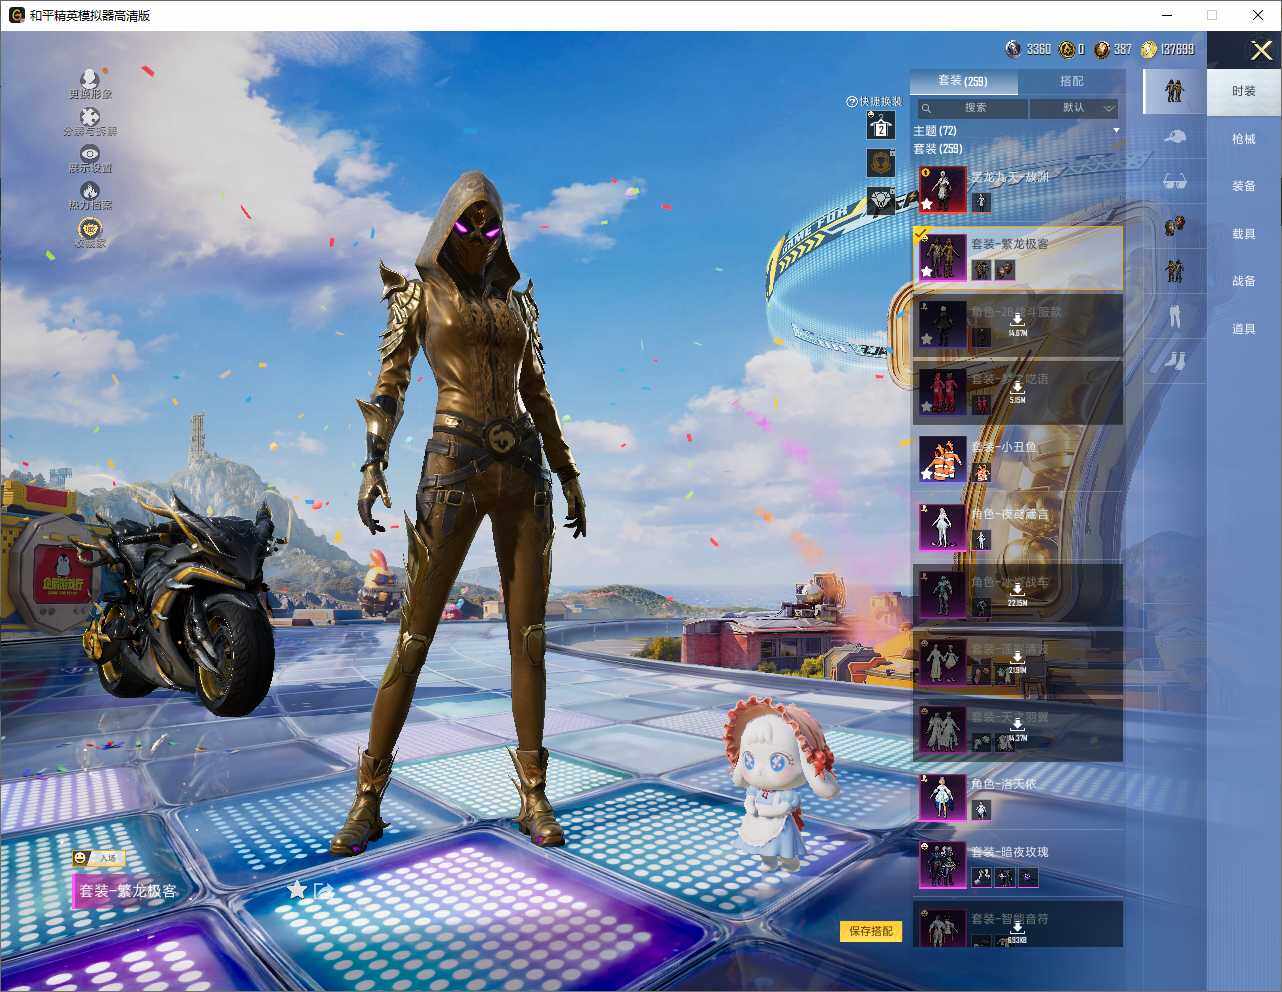Click the quick-change outfit slot numbered 2
Viewport: 1282px width, 992px height.
[881, 125]
